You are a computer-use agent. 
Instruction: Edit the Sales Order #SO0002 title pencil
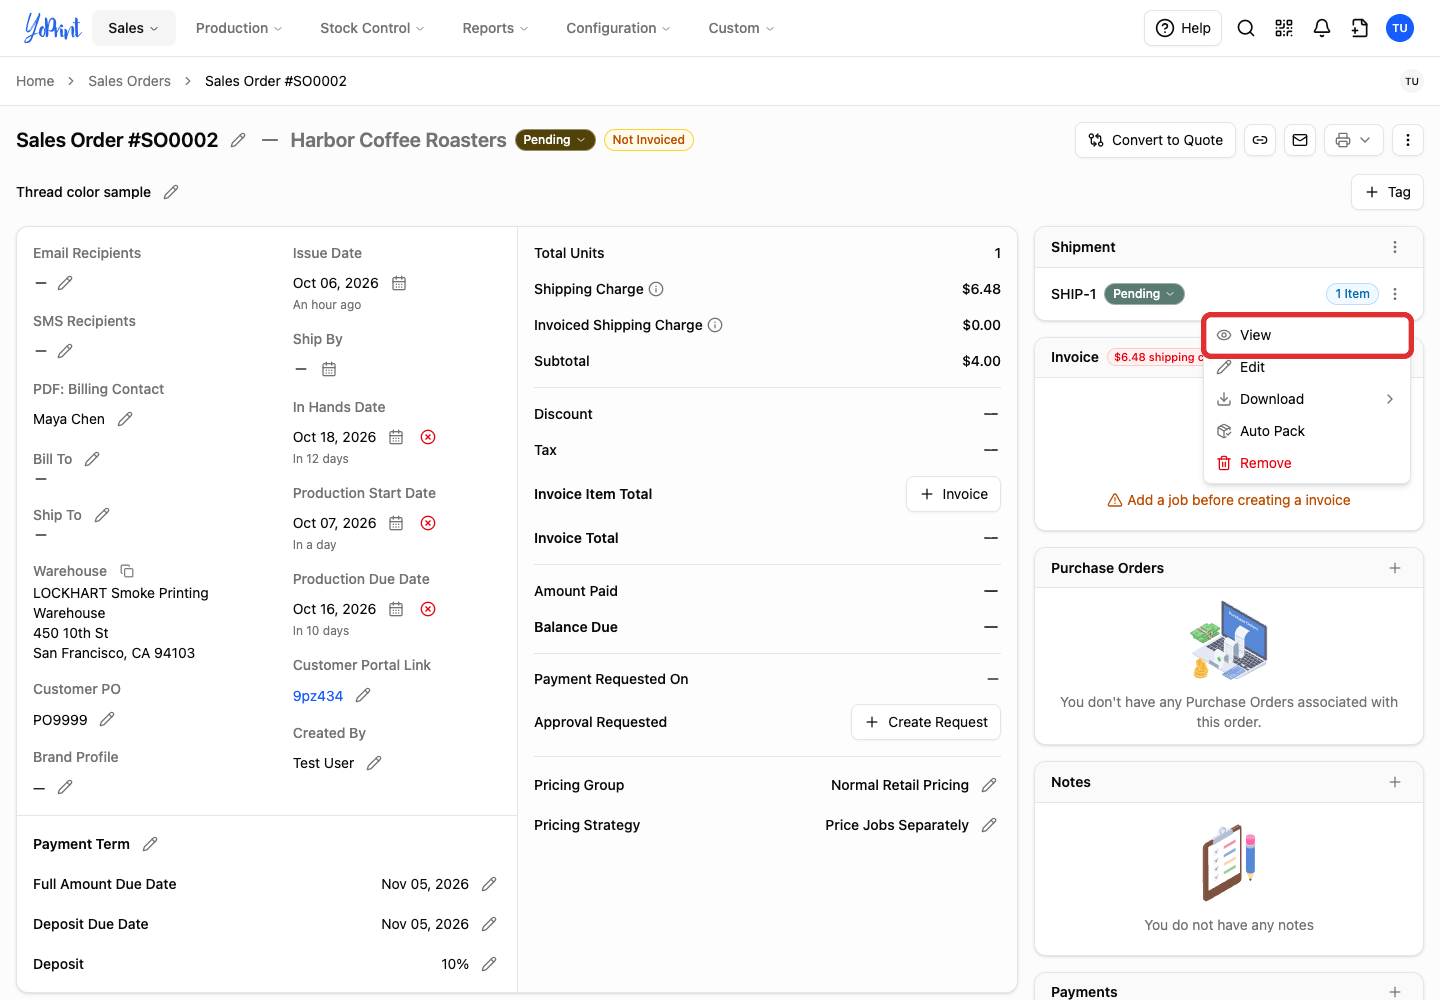click(x=238, y=140)
